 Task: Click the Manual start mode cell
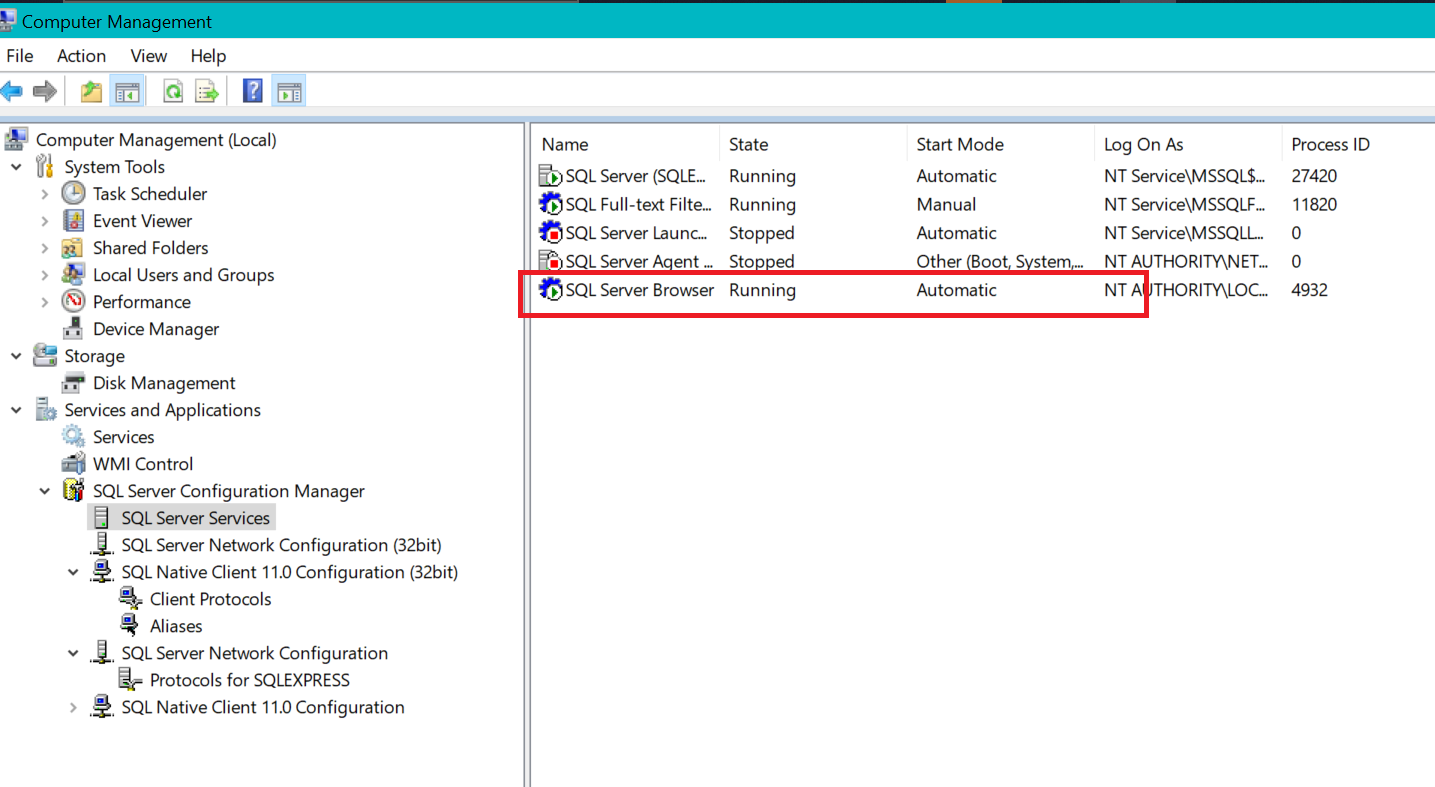coord(946,204)
